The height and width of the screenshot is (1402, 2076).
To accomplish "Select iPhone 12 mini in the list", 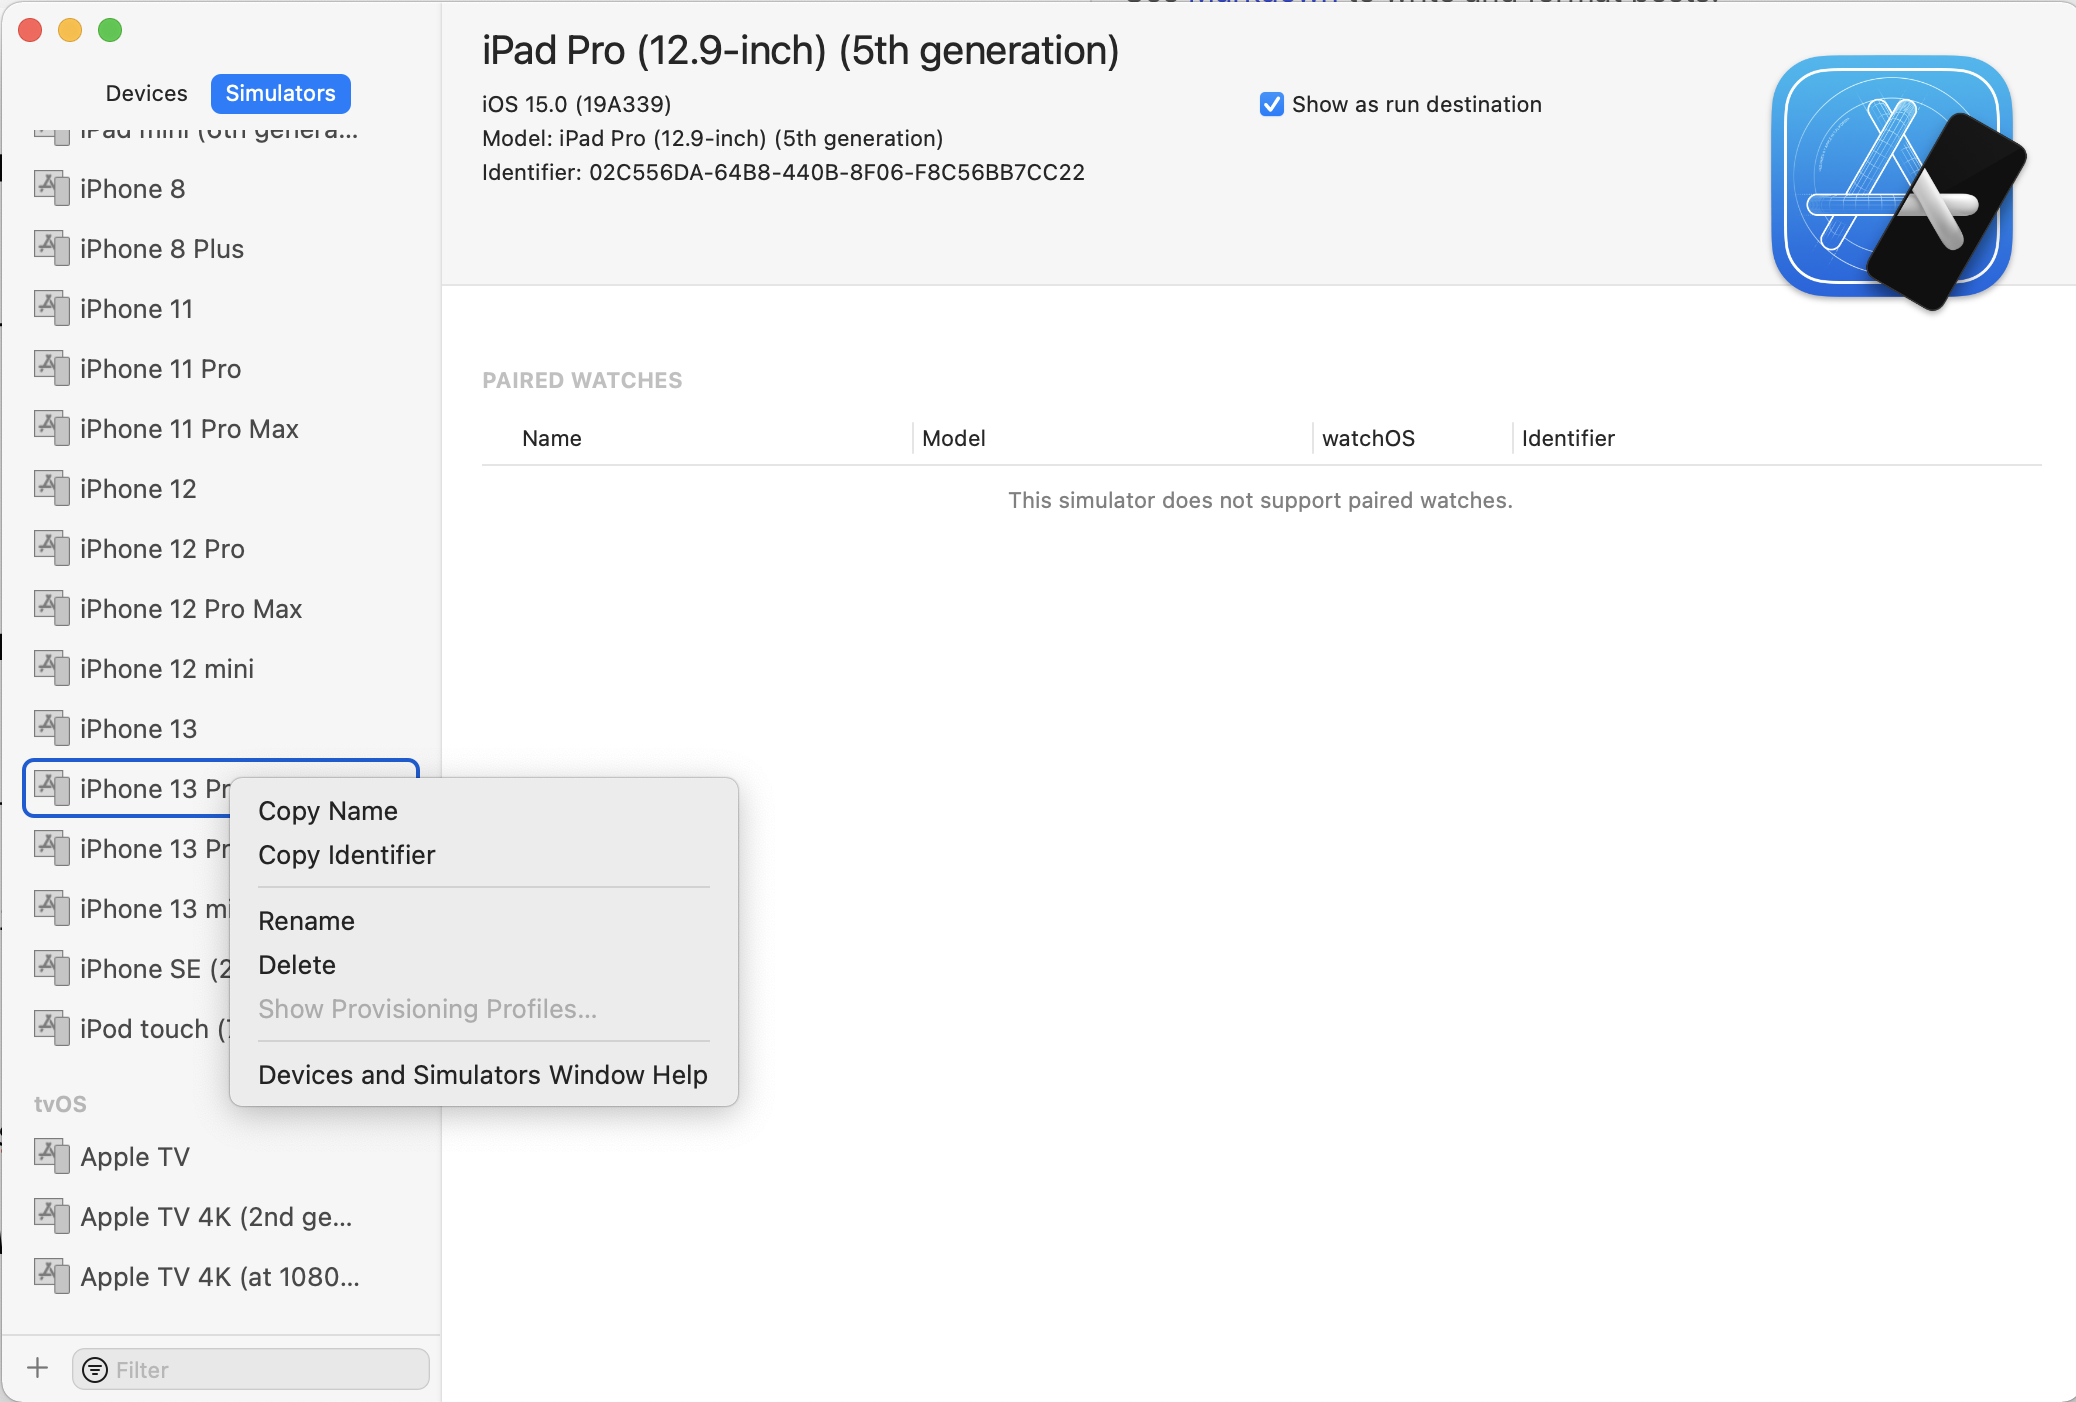I will pyautogui.click(x=221, y=668).
